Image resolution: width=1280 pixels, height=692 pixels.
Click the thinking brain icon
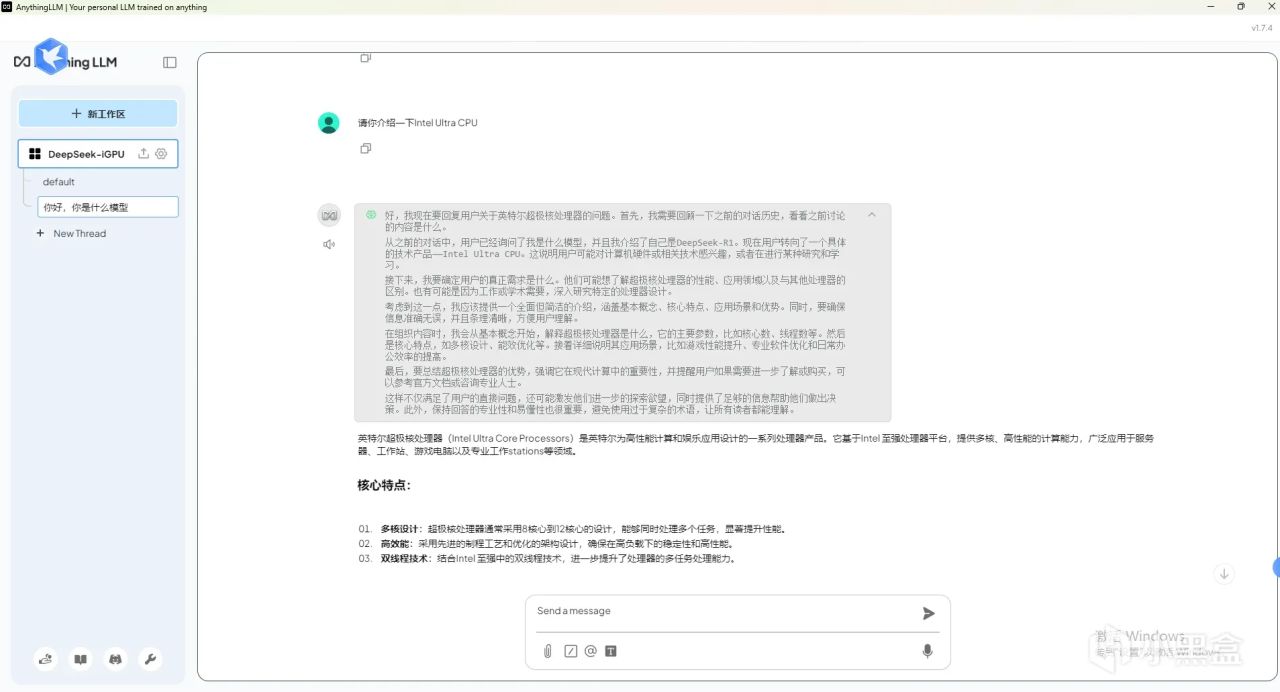click(x=371, y=214)
